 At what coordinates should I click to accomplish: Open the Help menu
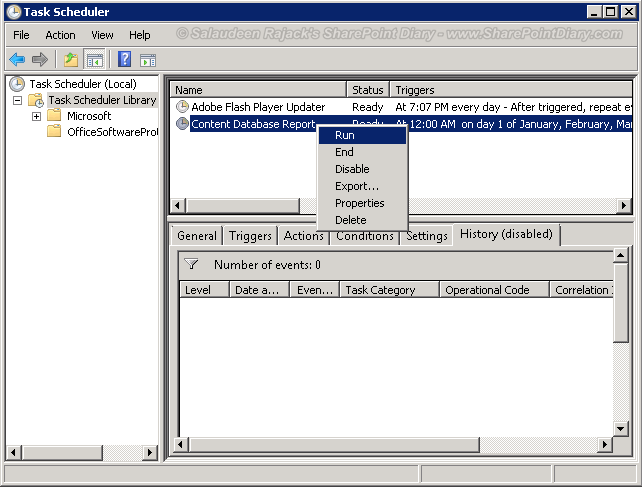(x=140, y=35)
